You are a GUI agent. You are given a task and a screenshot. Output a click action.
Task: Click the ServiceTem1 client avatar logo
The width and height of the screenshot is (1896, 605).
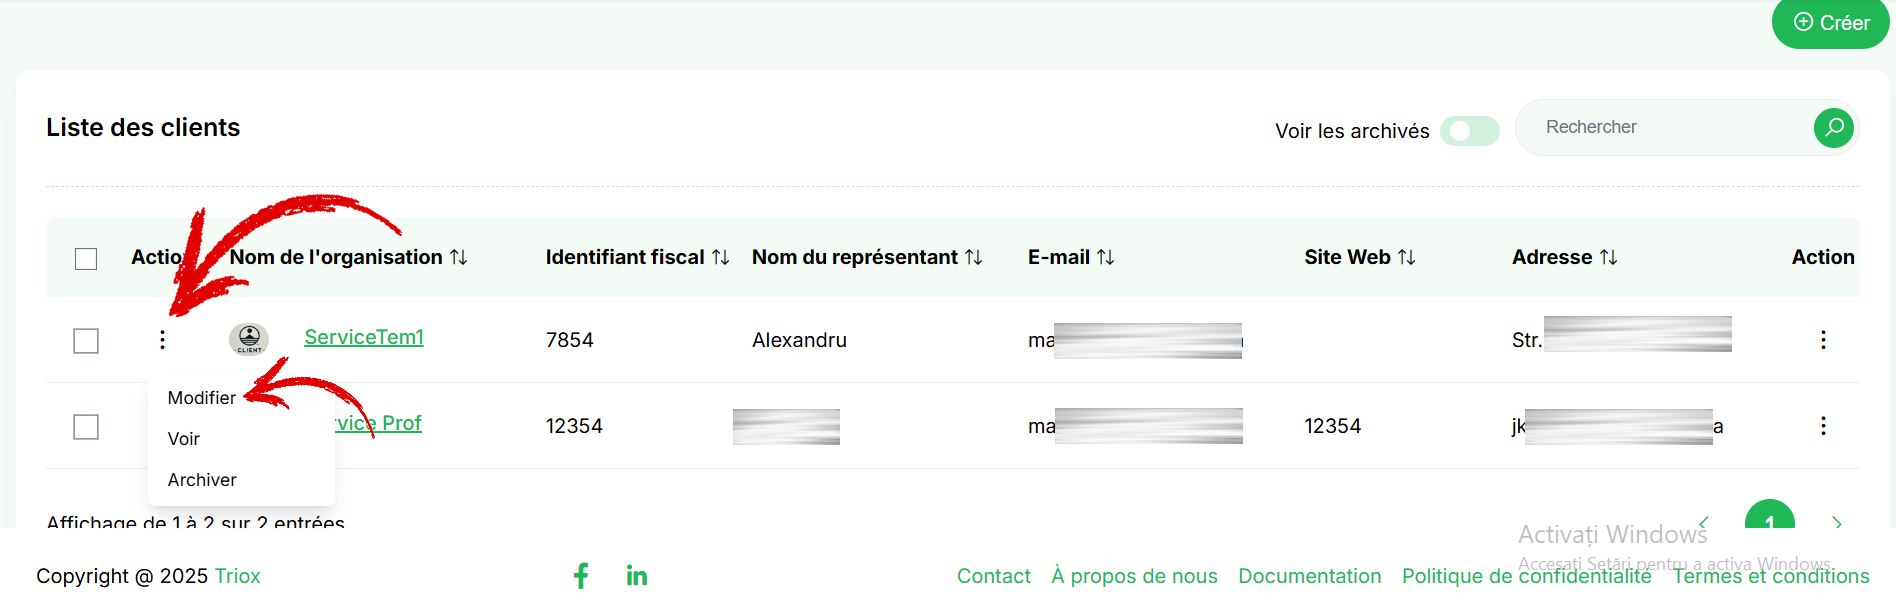(x=249, y=339)
